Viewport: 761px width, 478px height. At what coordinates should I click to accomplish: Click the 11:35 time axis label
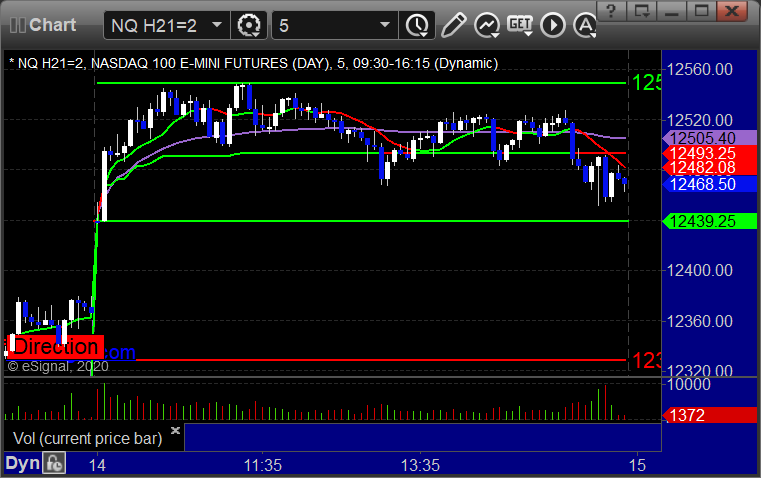point(263,466)
